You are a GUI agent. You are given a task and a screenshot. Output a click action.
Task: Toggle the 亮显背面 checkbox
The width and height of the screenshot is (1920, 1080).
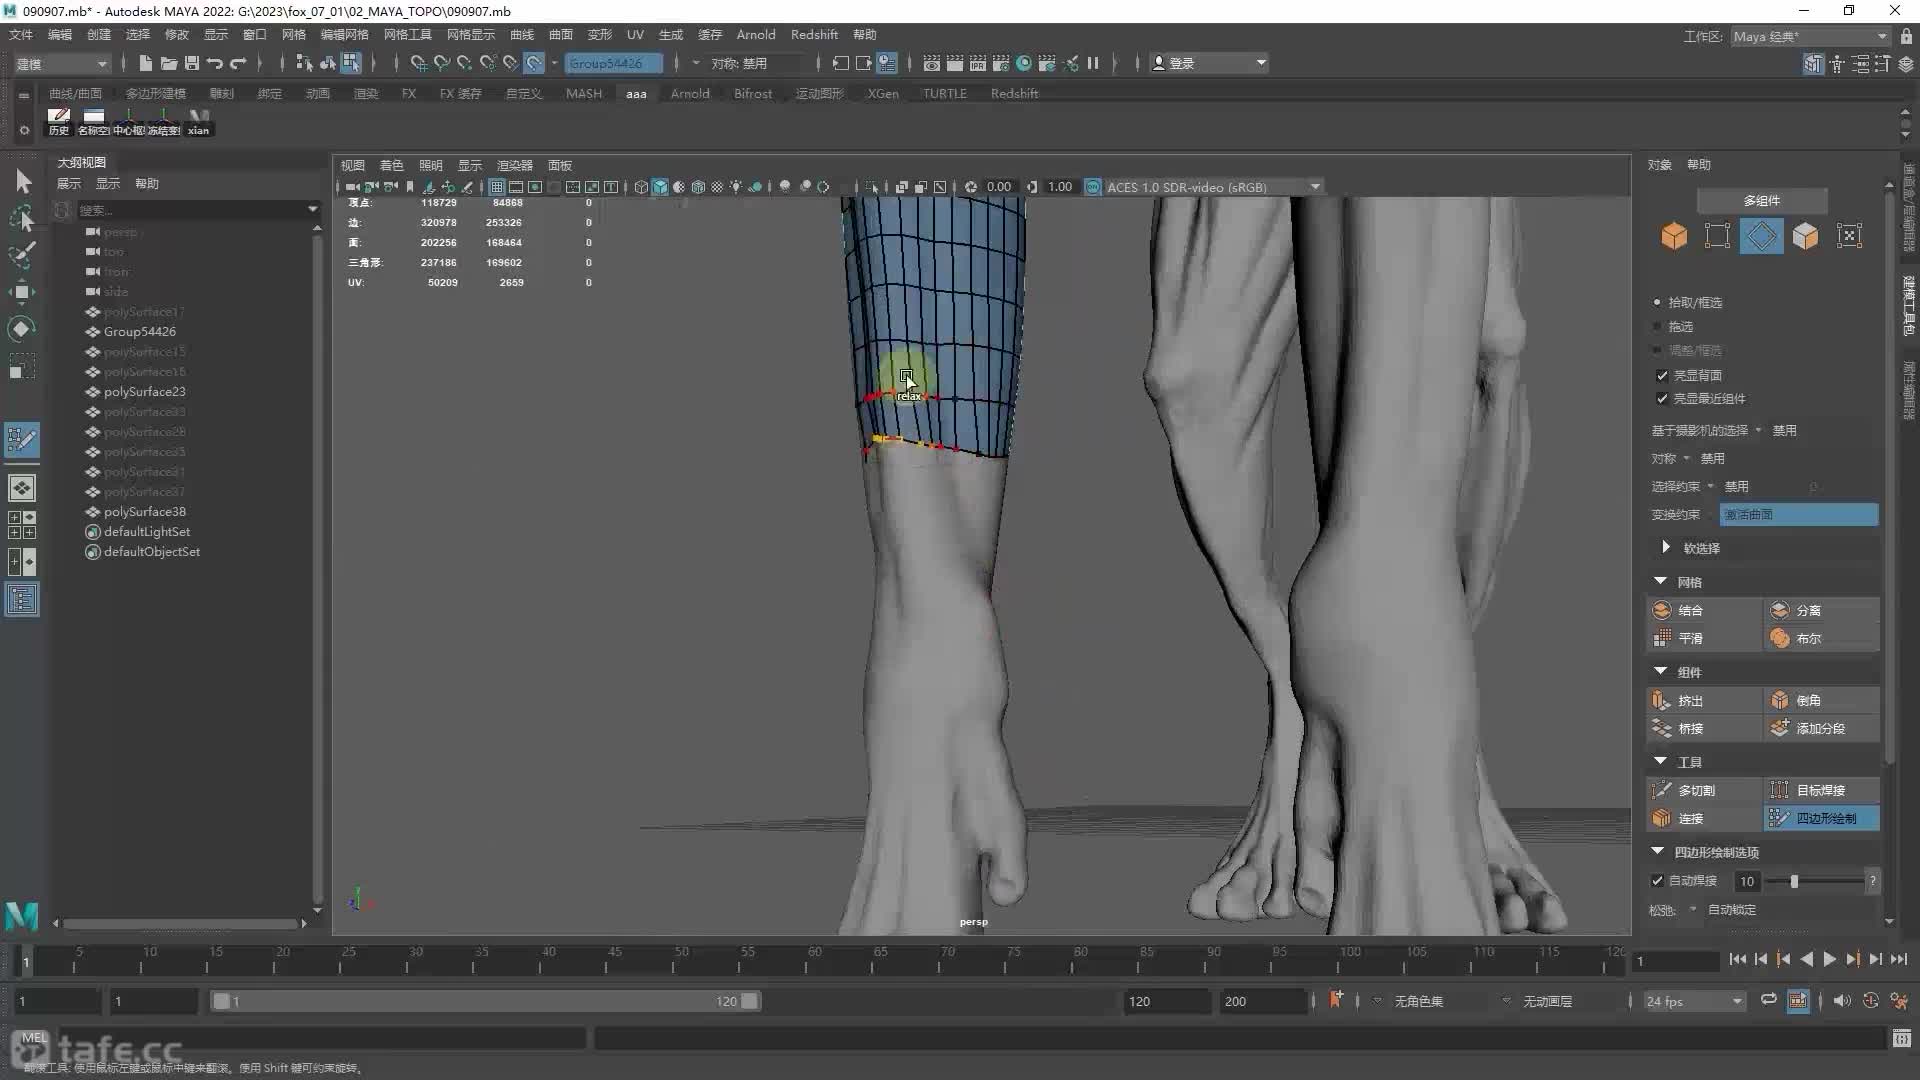pos(1662,375)
